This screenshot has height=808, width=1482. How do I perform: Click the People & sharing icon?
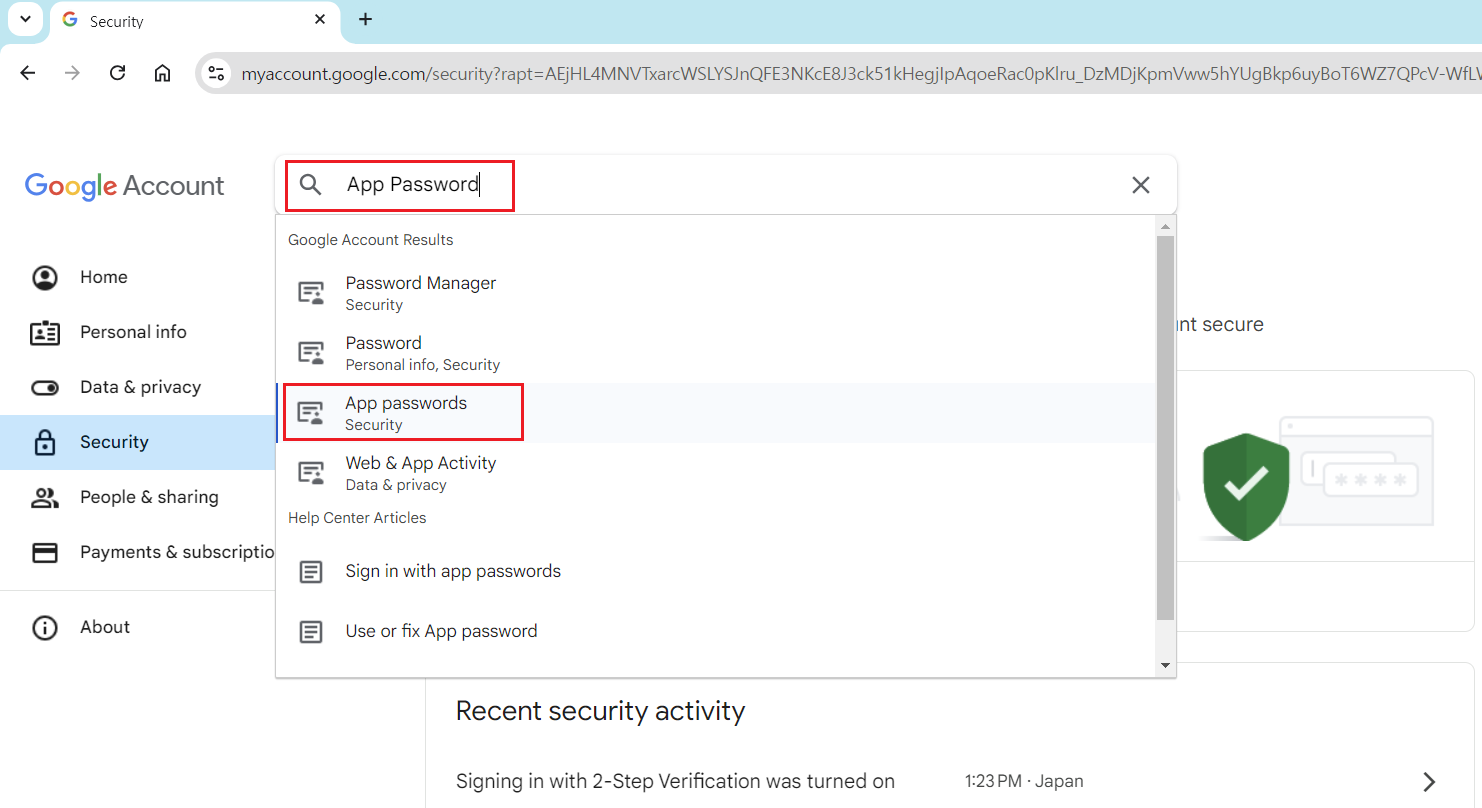[45, 497]
